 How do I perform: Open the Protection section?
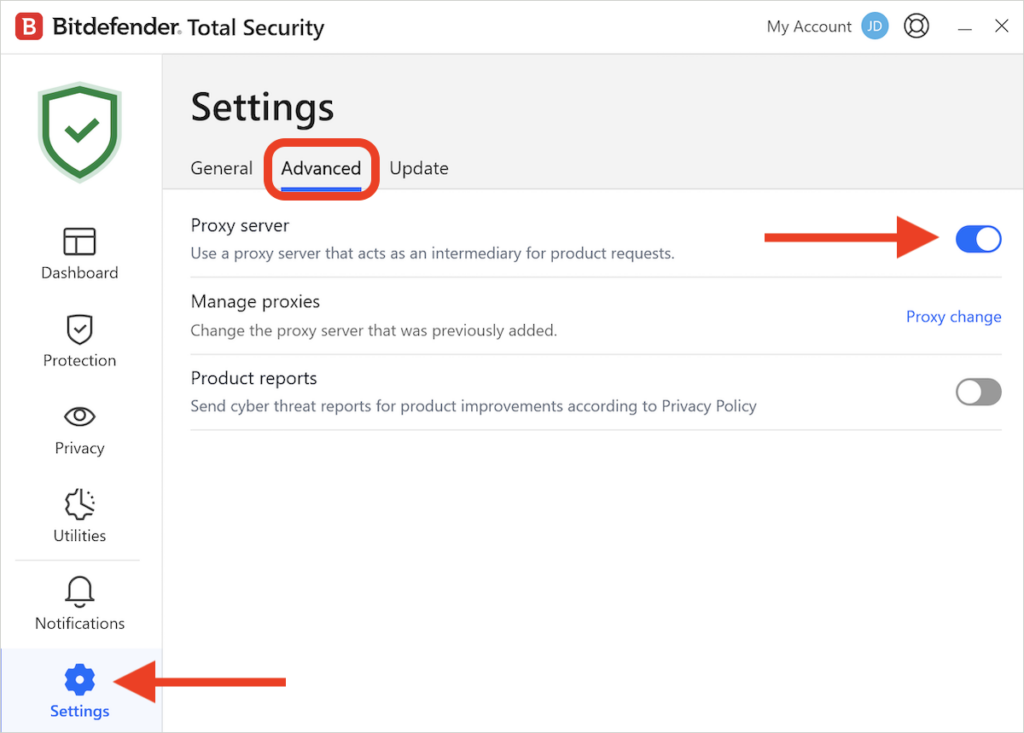pos(79,341)
